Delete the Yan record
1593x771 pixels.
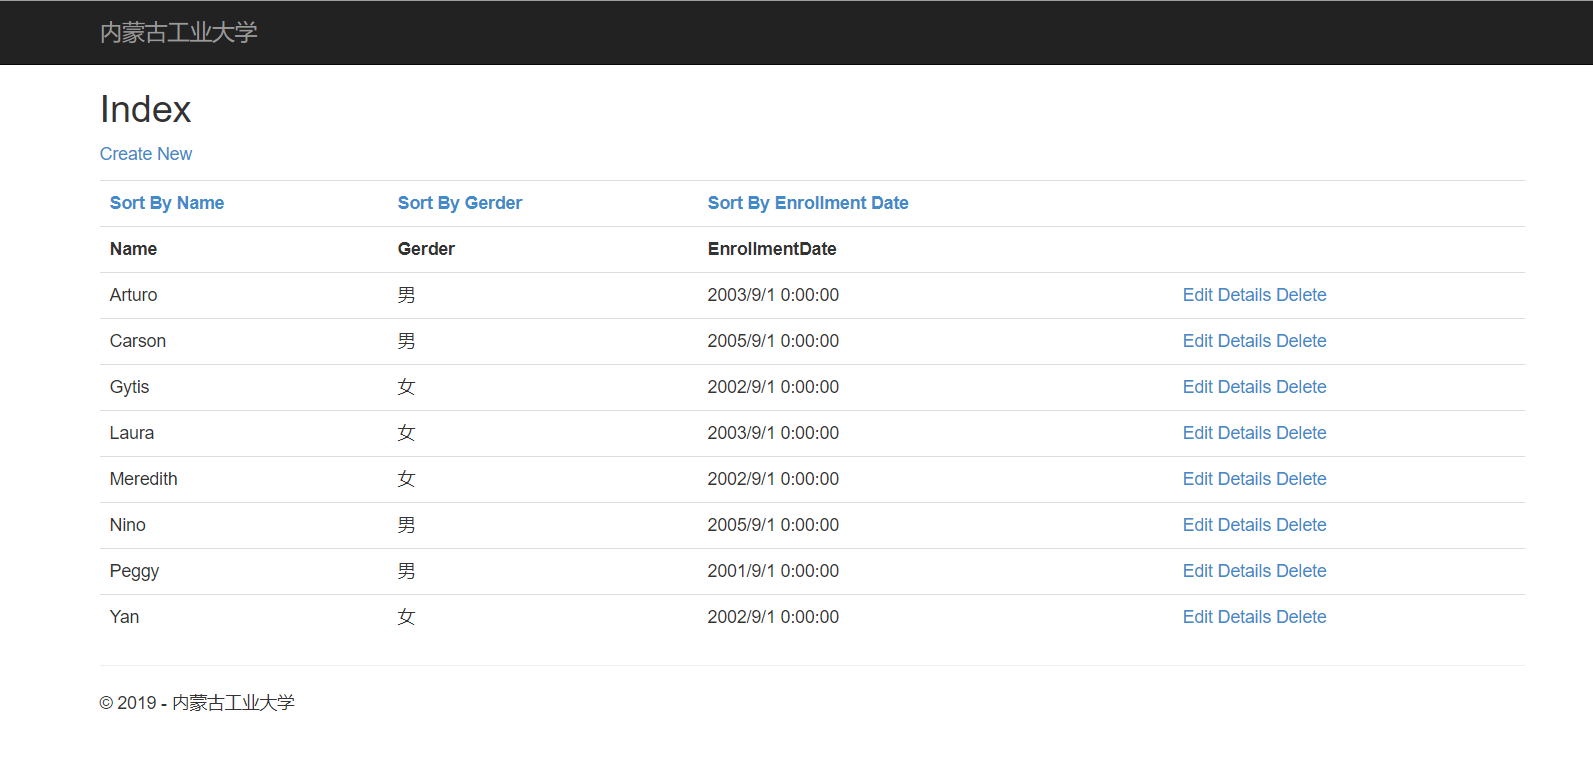click(x=1301, y=617)
